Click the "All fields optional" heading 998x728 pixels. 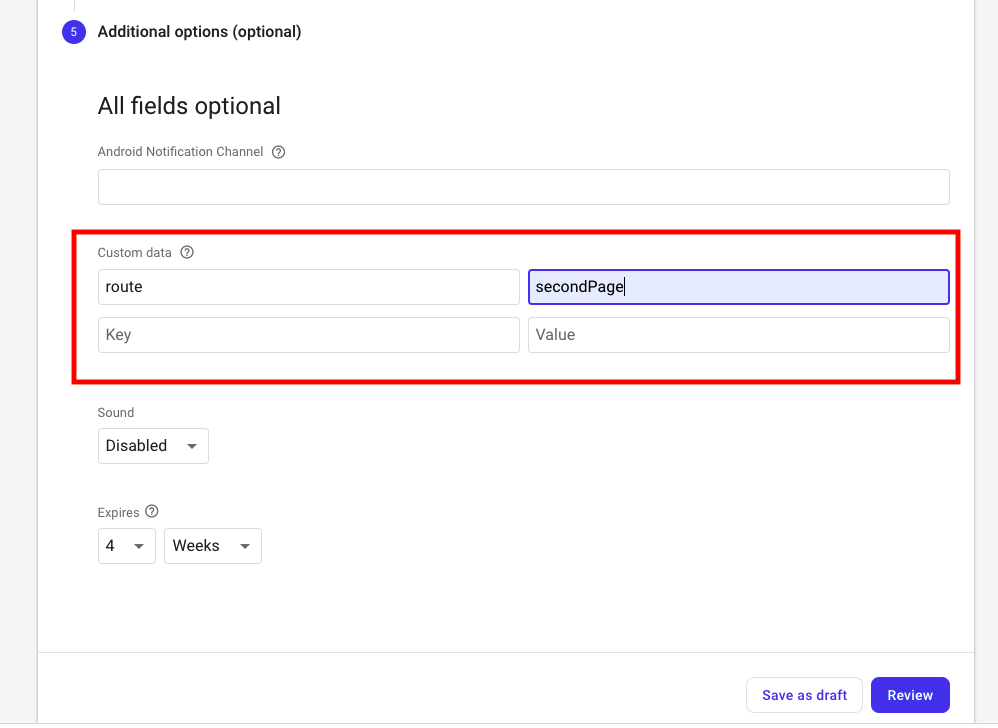(x=189, y=106)
